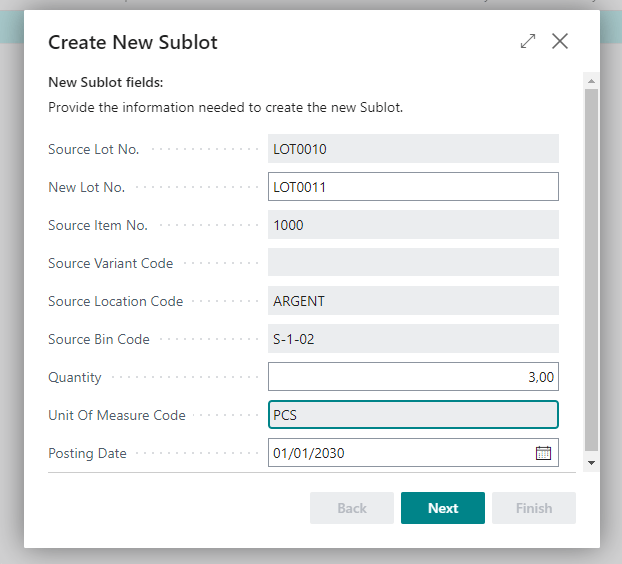Click the New Sublot fields heading
The image size is (622, 564).
(x=105, y=82)
